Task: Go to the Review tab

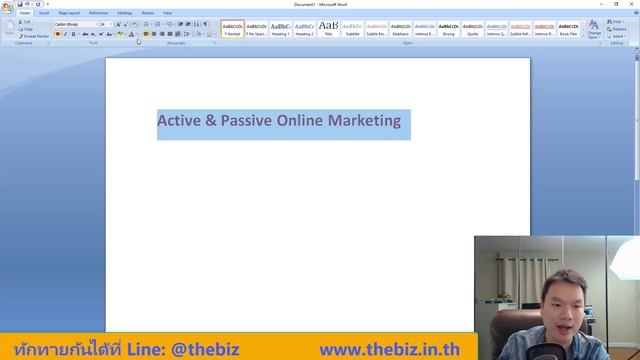Action: [x=148, y=13]
